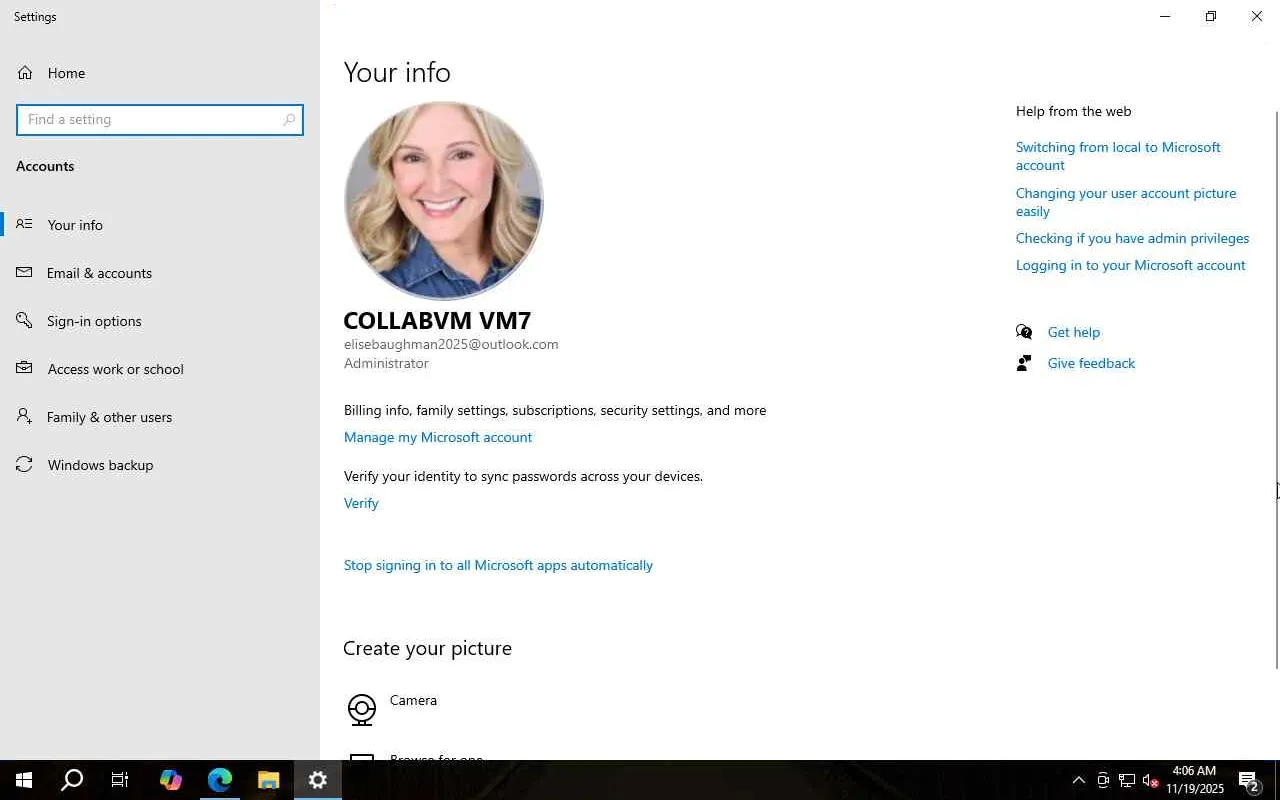Open network status tray icon
Viewport: 1280px width, 800px height.
[1127, 780]
